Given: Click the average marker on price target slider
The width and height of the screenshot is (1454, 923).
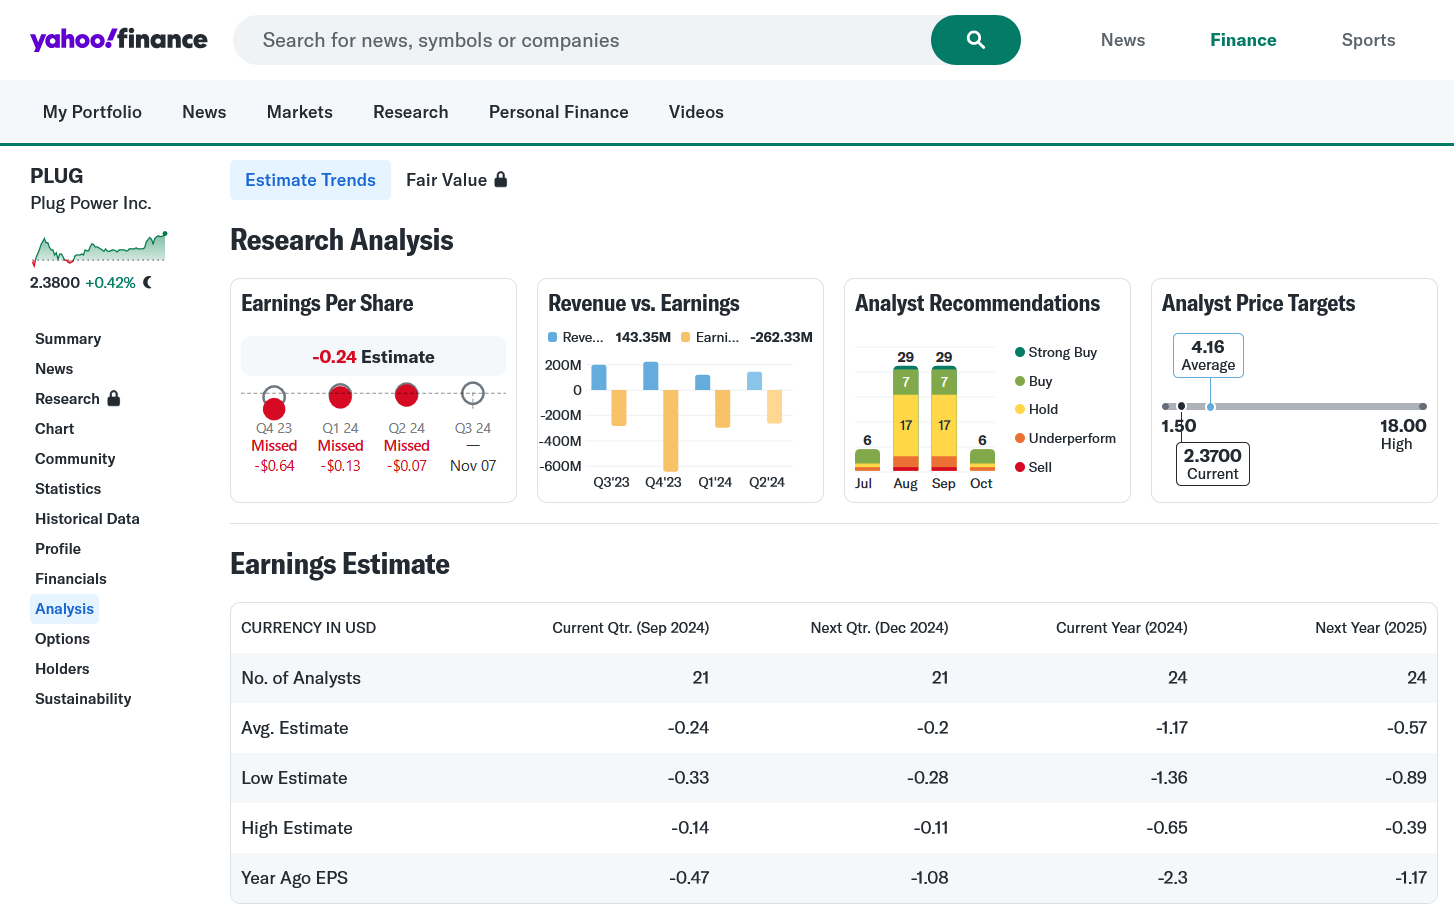Looking at the screenshot, I should coord(1210,407).
